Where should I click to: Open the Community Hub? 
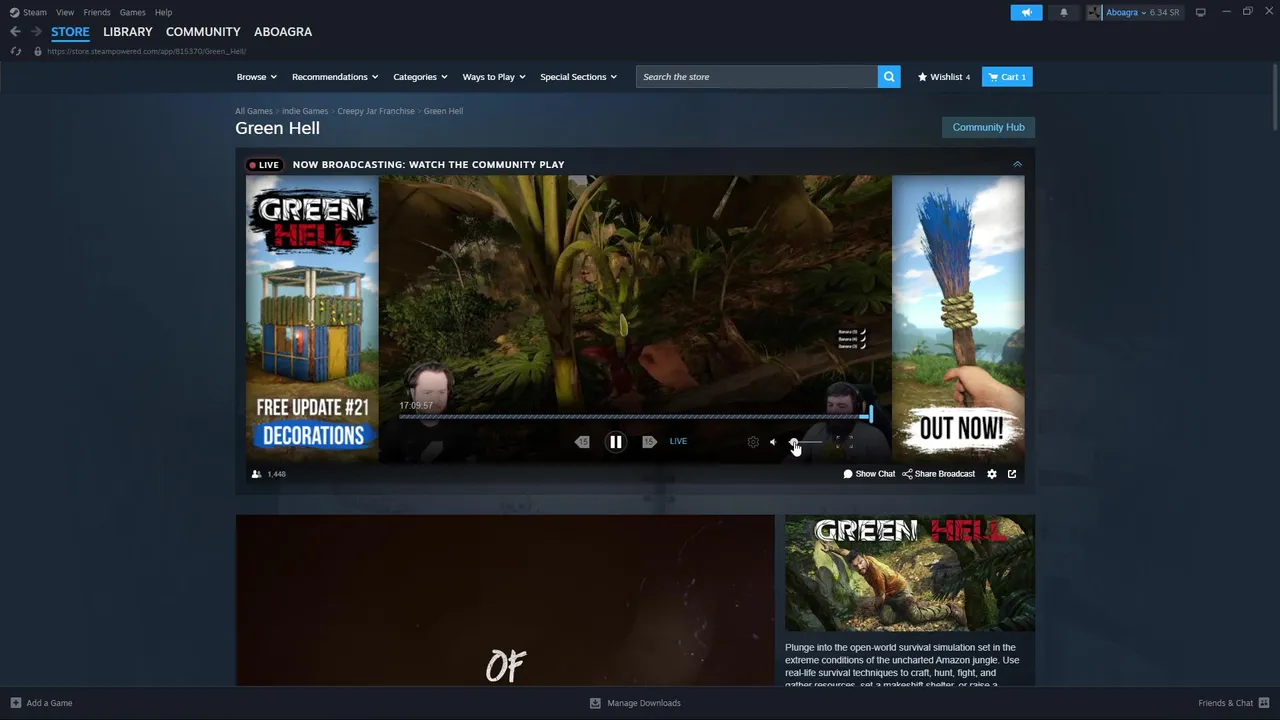point(988,127)
